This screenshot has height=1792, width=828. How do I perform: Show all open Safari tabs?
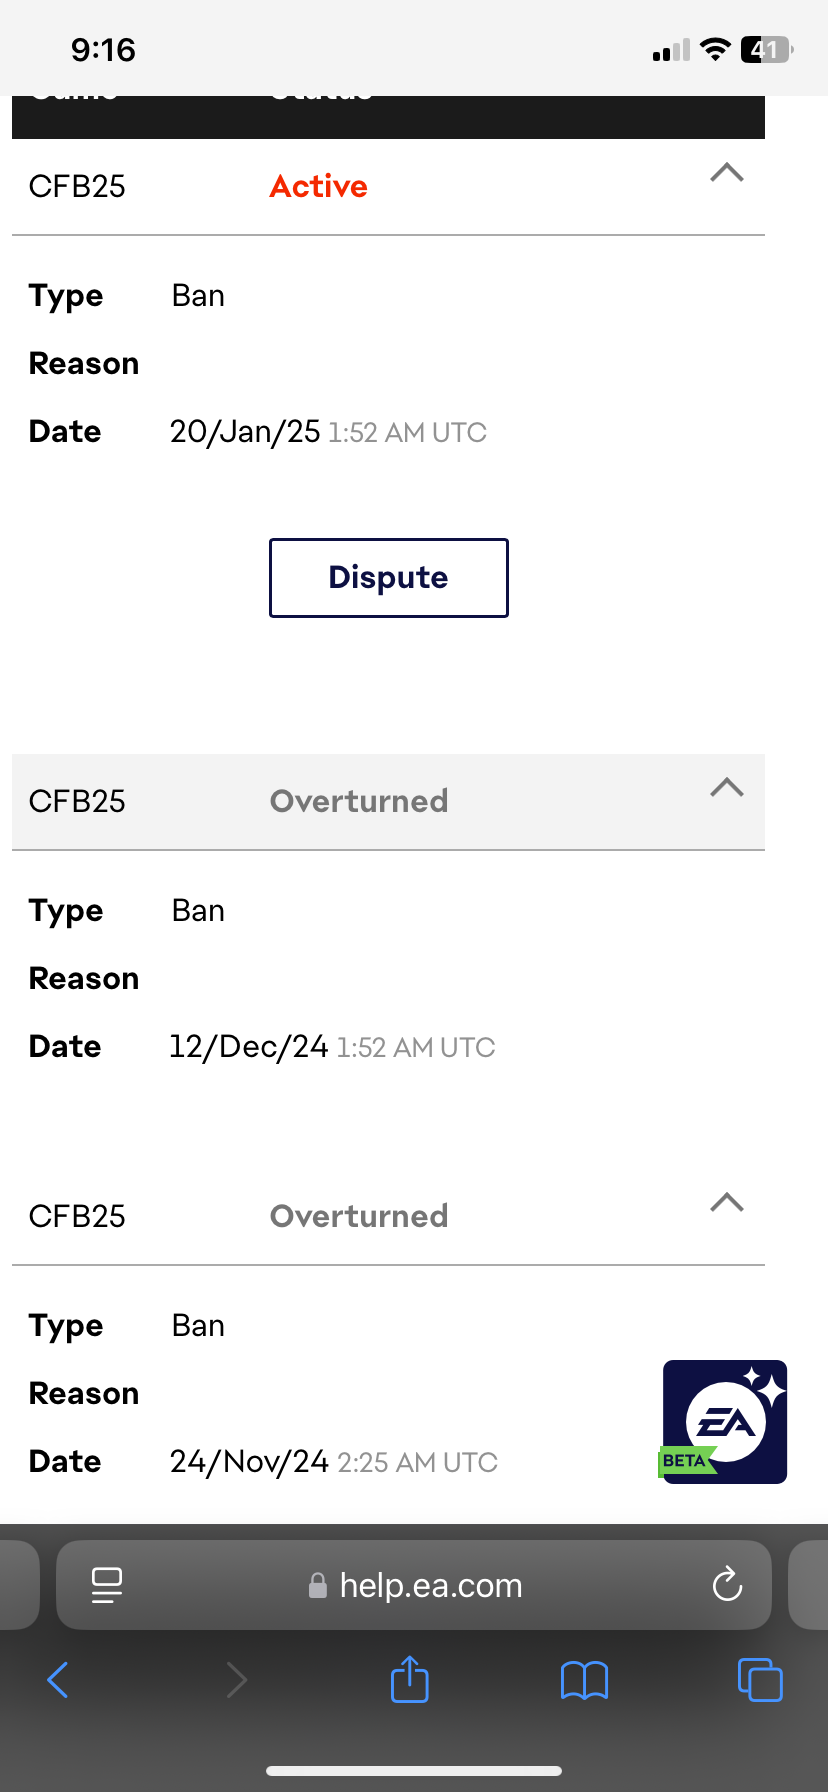[760, 1679]
